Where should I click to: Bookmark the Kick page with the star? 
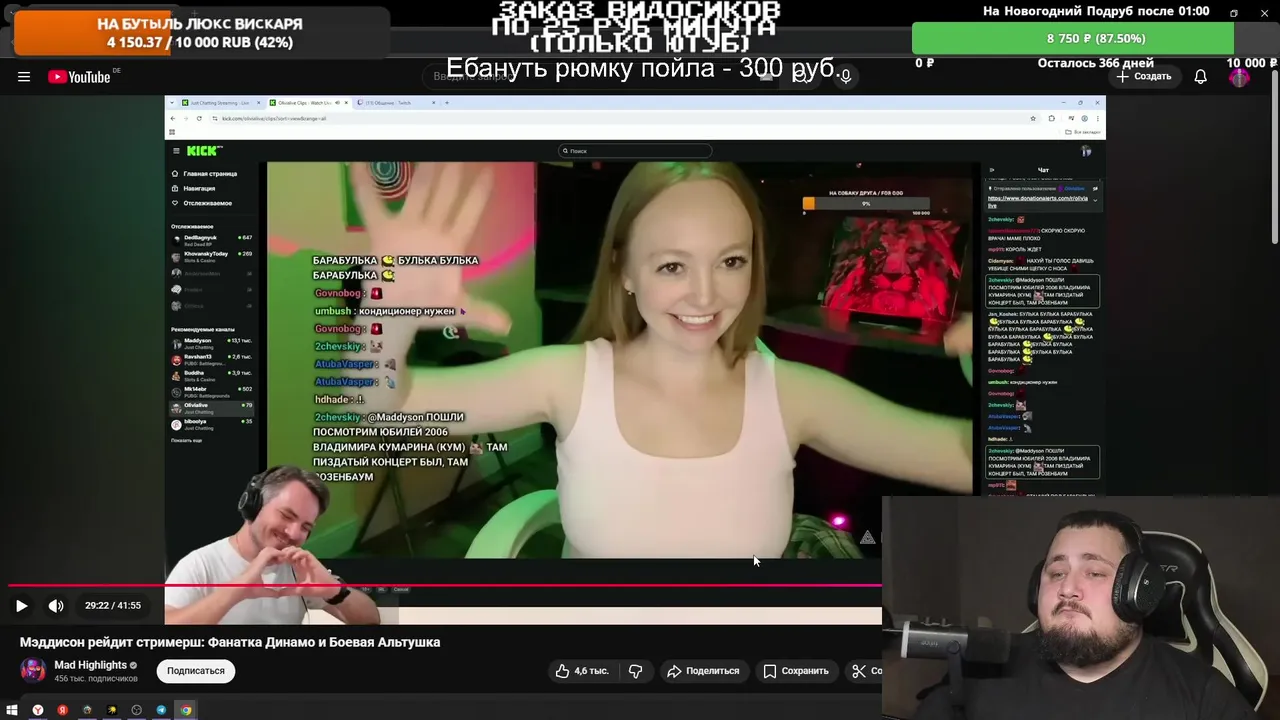pos(1033,118)
